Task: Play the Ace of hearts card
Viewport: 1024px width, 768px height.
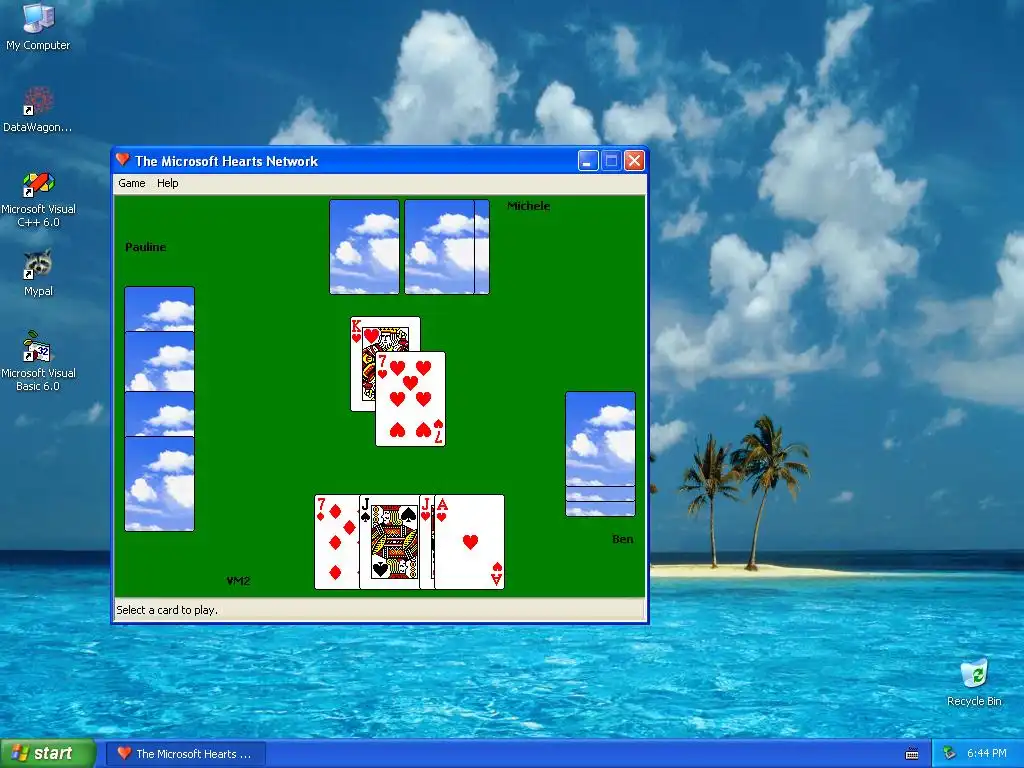Action: [x=470, y=542]
